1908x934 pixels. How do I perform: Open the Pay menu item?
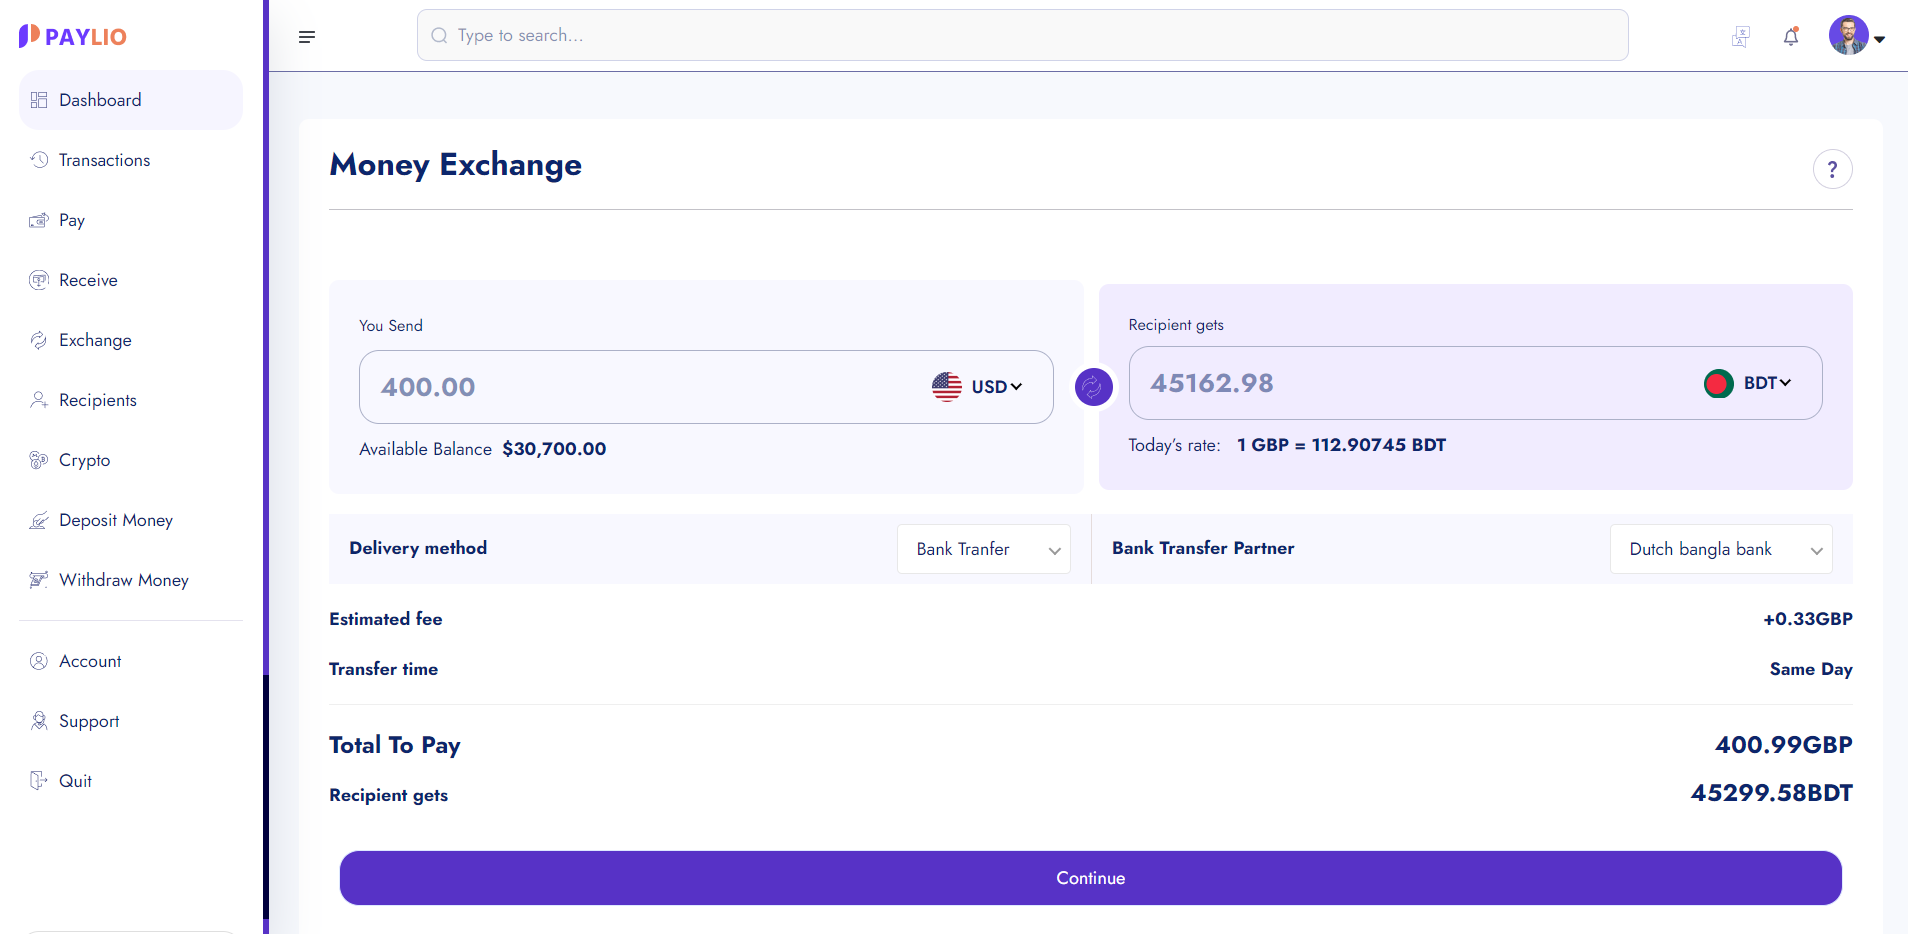[x=131, y=220]
